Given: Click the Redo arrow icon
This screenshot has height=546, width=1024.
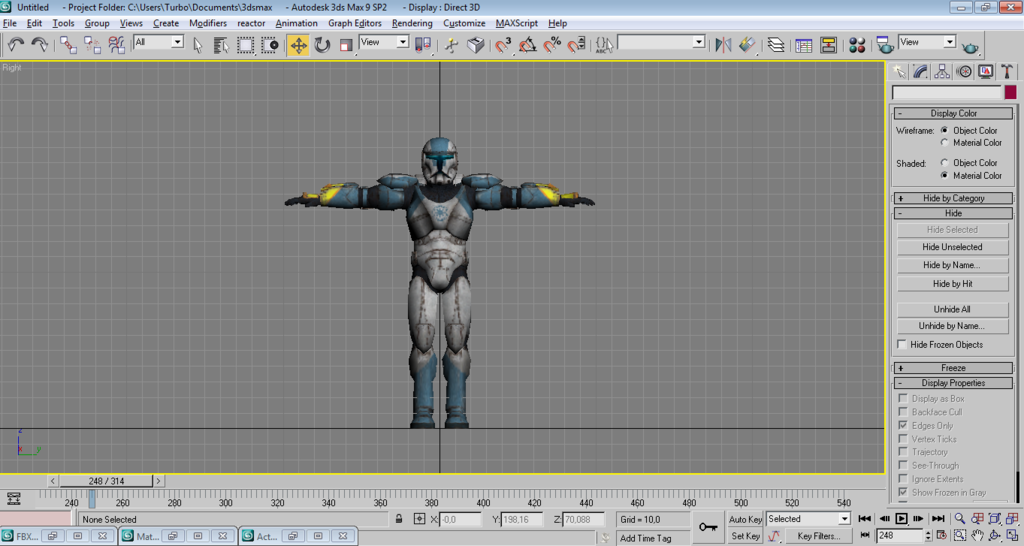Looking at the screenshot, I should click(40, 44).
